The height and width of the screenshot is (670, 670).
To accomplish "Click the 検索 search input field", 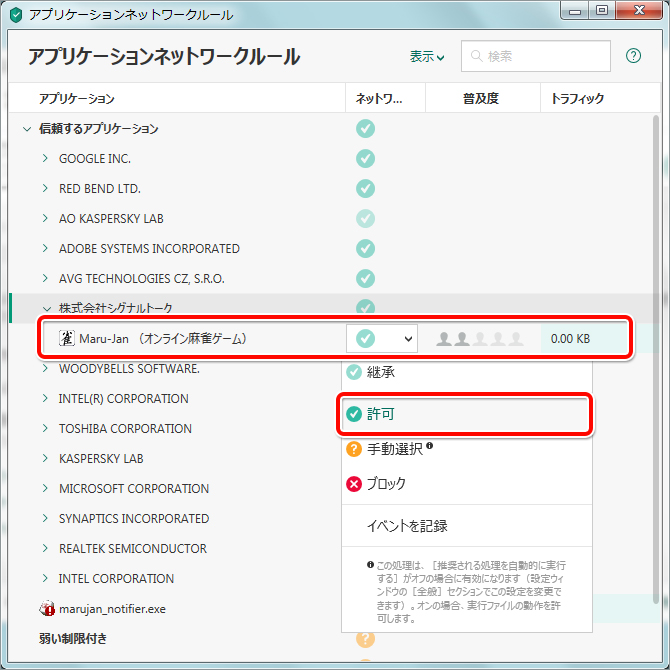I will 536,56.
